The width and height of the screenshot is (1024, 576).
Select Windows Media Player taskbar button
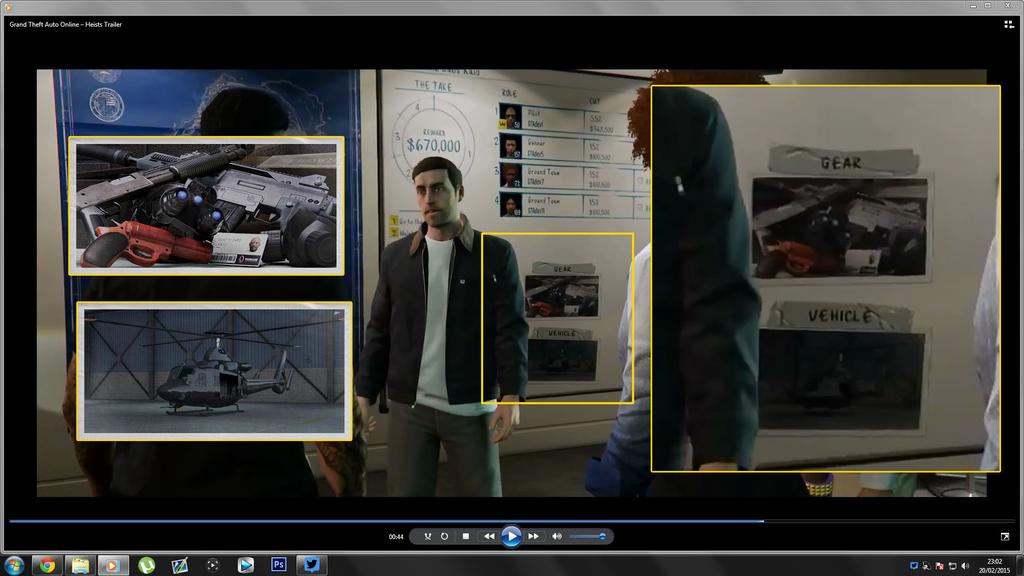coord(113,565)
